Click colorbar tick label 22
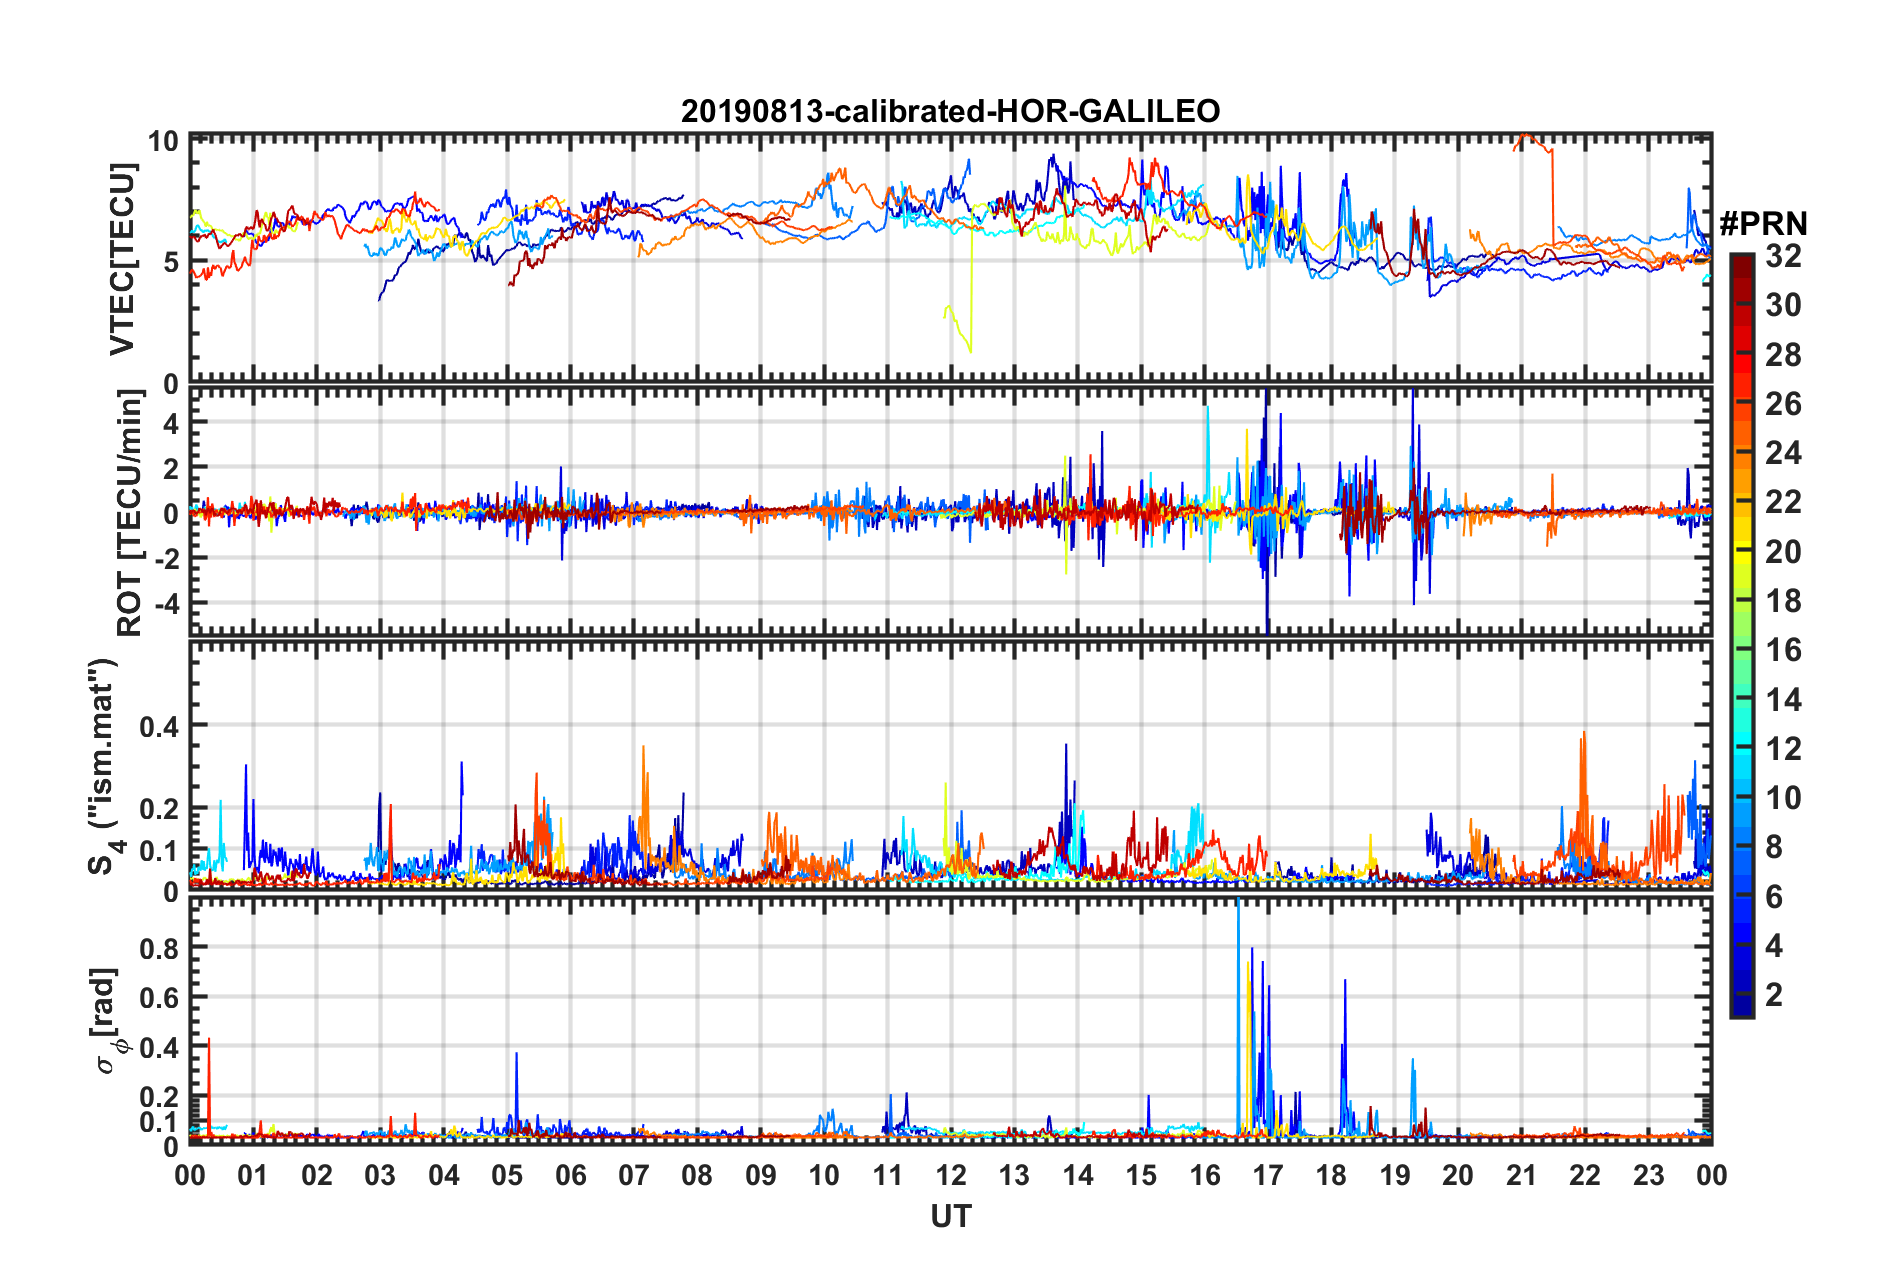Viewport: 1902px width, 1272px height. point(1783,502)
